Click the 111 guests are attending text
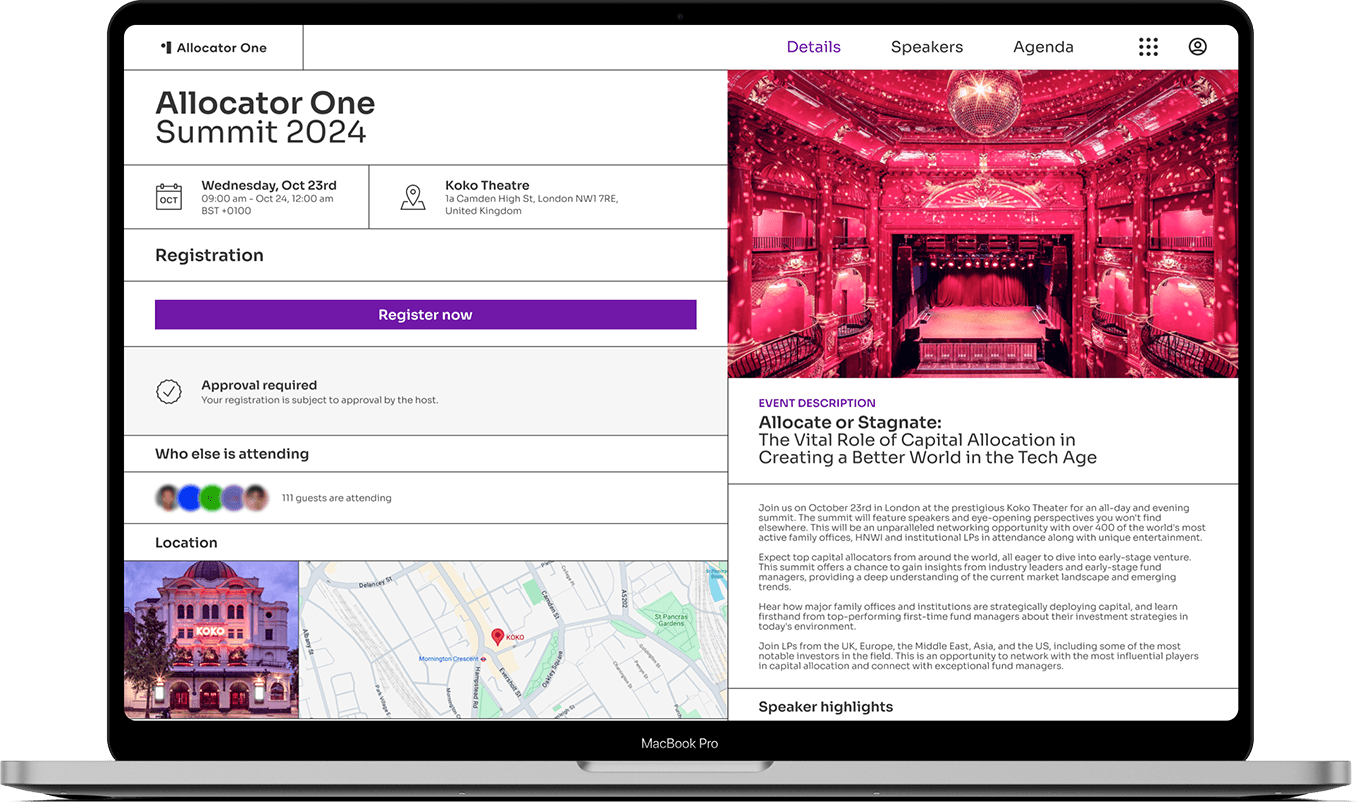The width and height of the screenshot is (1364, 802). (x=337, y=498)
